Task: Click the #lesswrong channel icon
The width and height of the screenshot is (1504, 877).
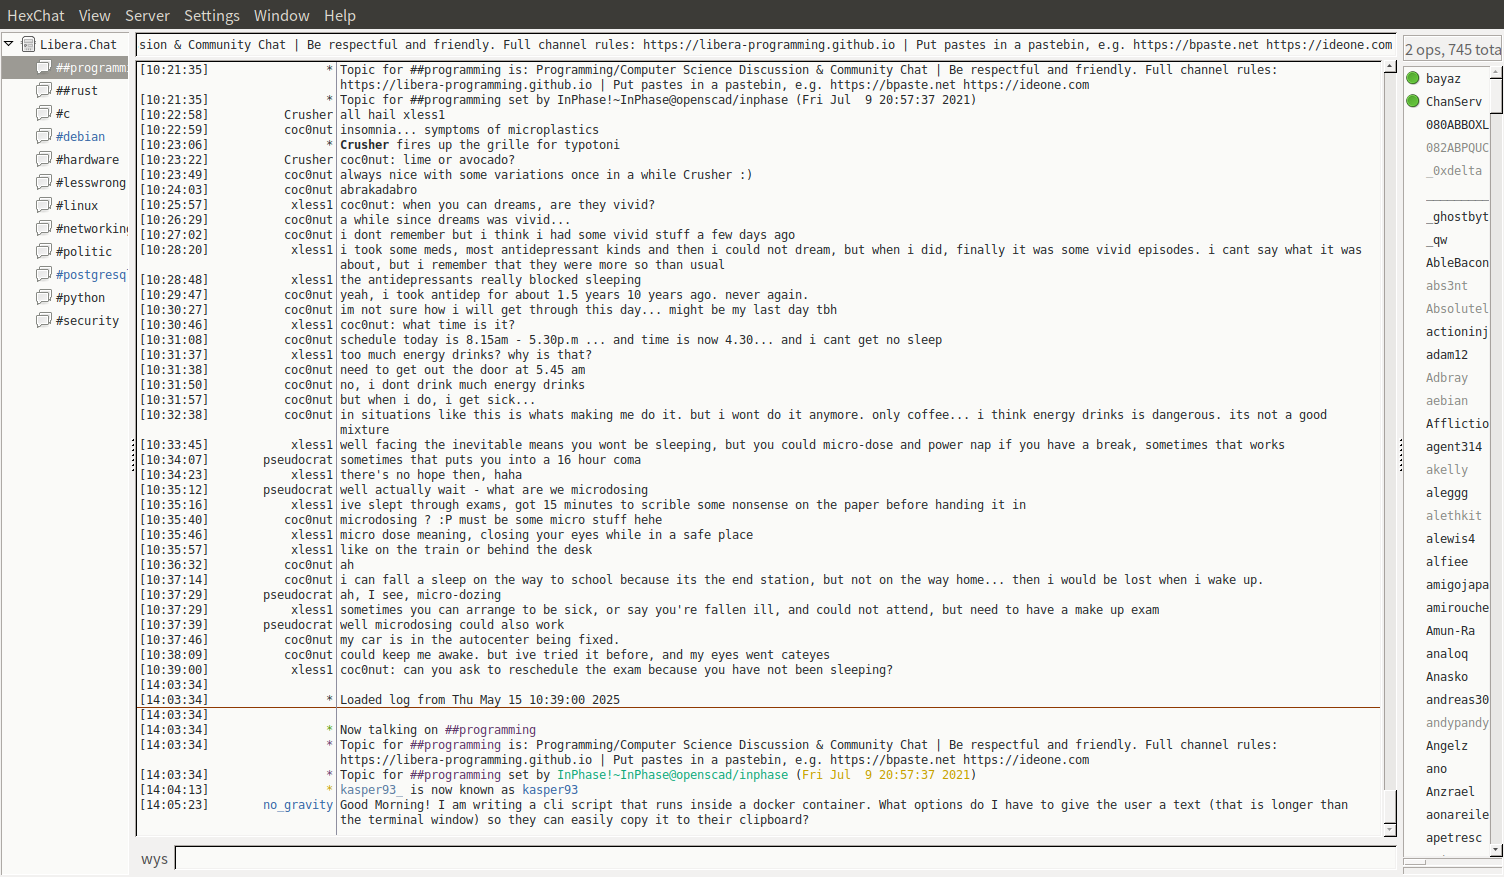Action: point(43,182)
